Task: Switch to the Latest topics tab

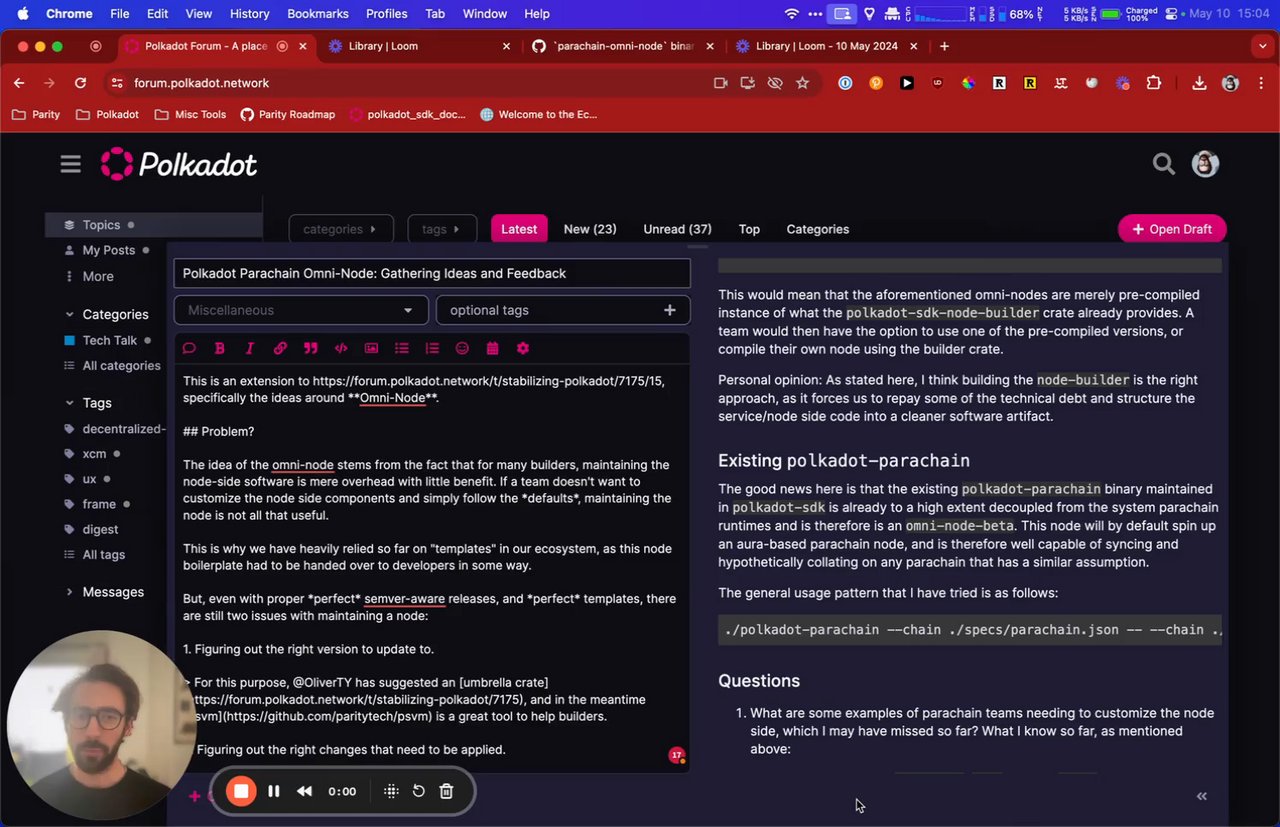Action: [x=519, y=229]
